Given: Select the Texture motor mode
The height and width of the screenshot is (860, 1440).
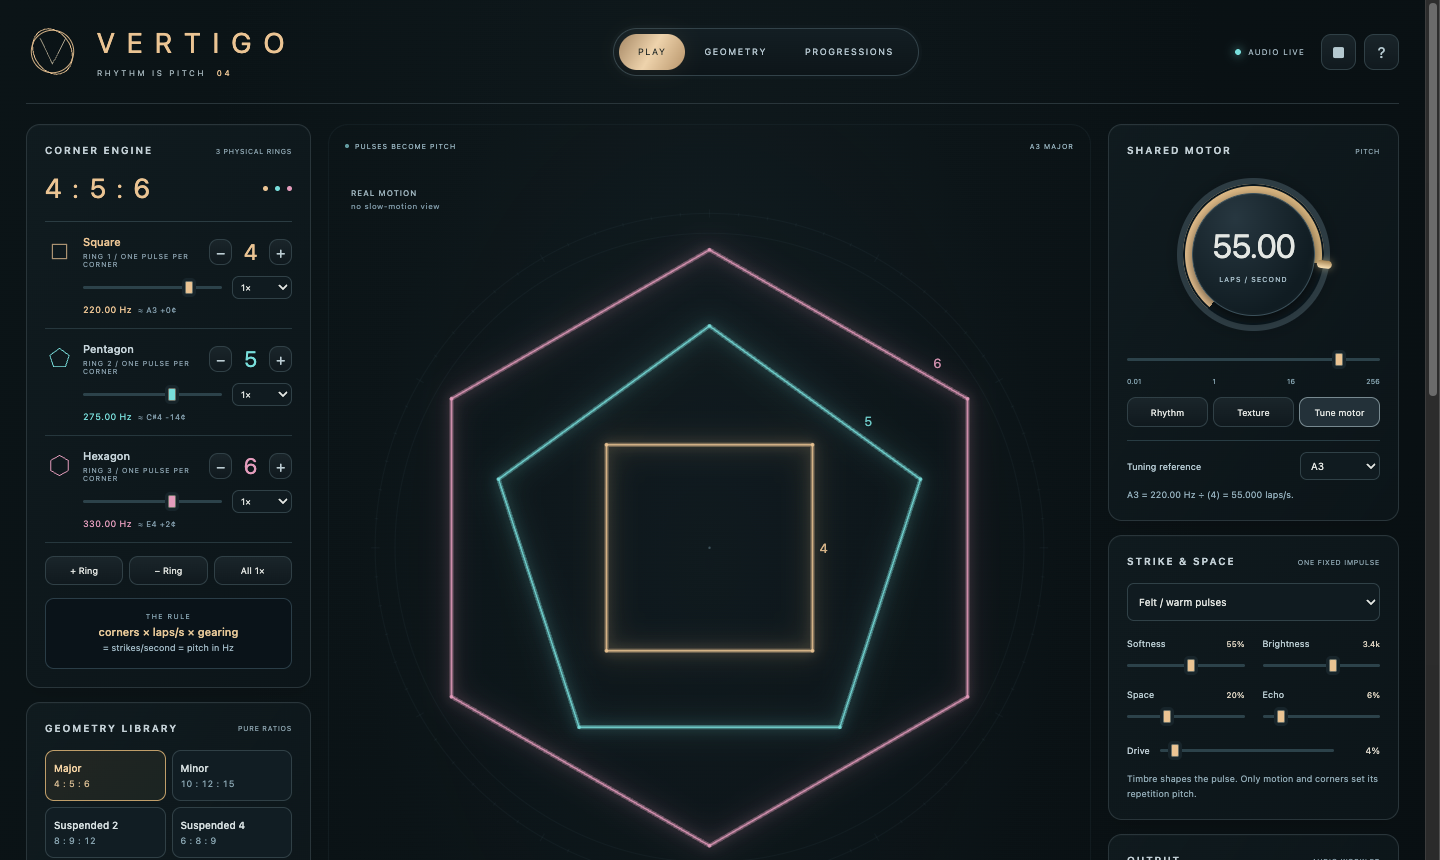Looking at the screenshot, I should pos(1253,412).
